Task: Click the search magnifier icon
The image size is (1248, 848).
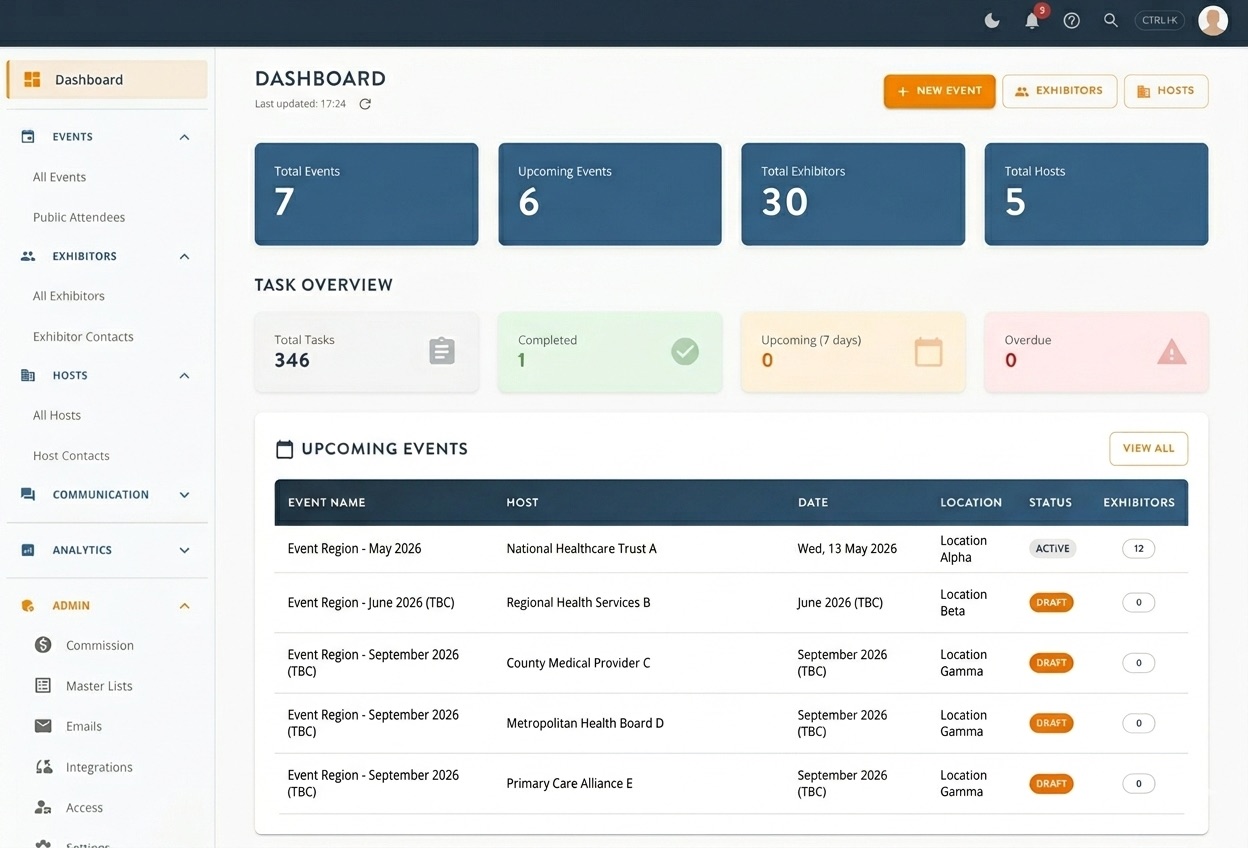Action: pos(1110,20)
